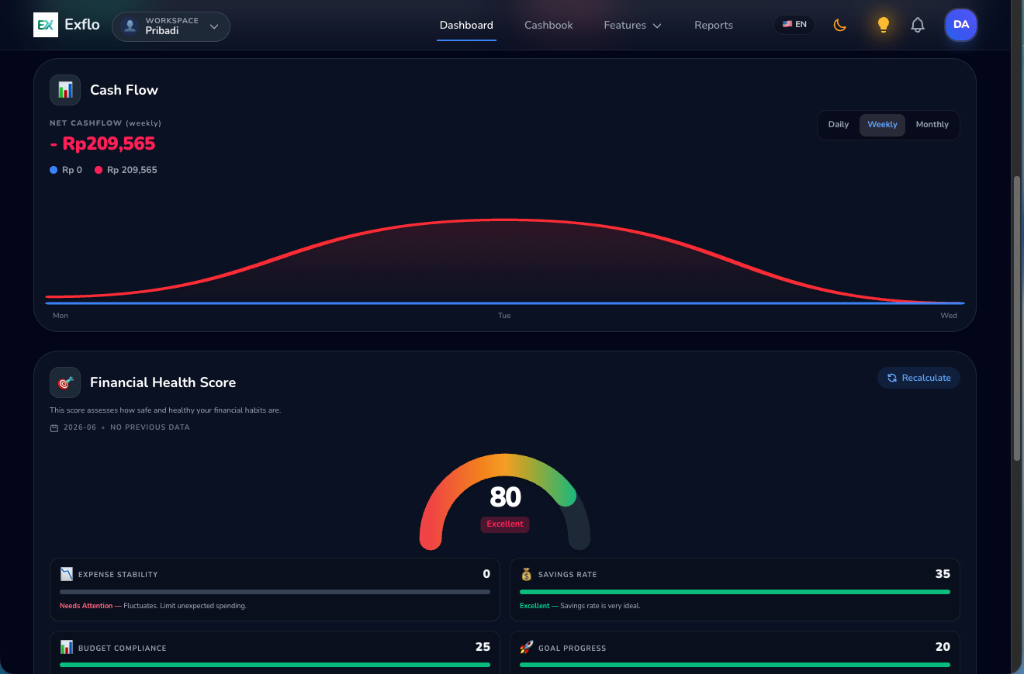This screenshot has width=1024, height=674.
Task: Click the Mon axis label
Action: tap(60, 315)
